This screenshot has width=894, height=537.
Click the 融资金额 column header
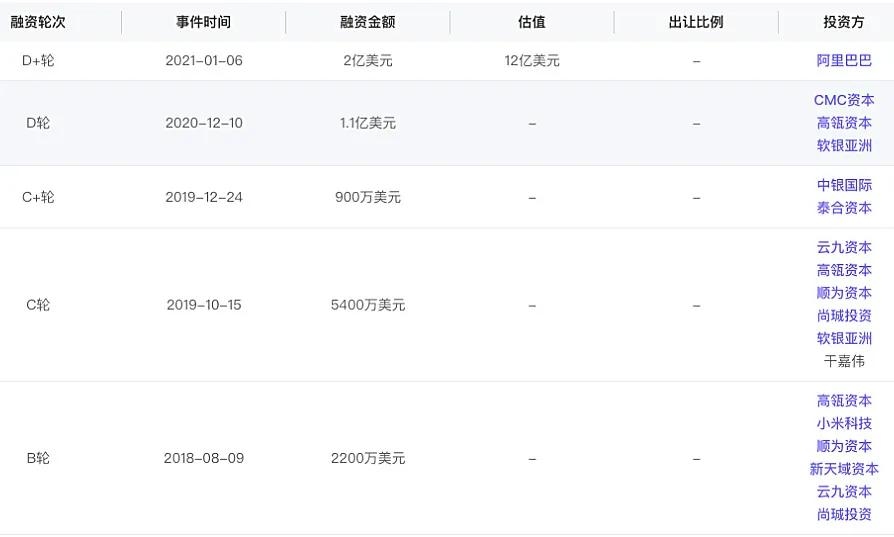(367, 21)
